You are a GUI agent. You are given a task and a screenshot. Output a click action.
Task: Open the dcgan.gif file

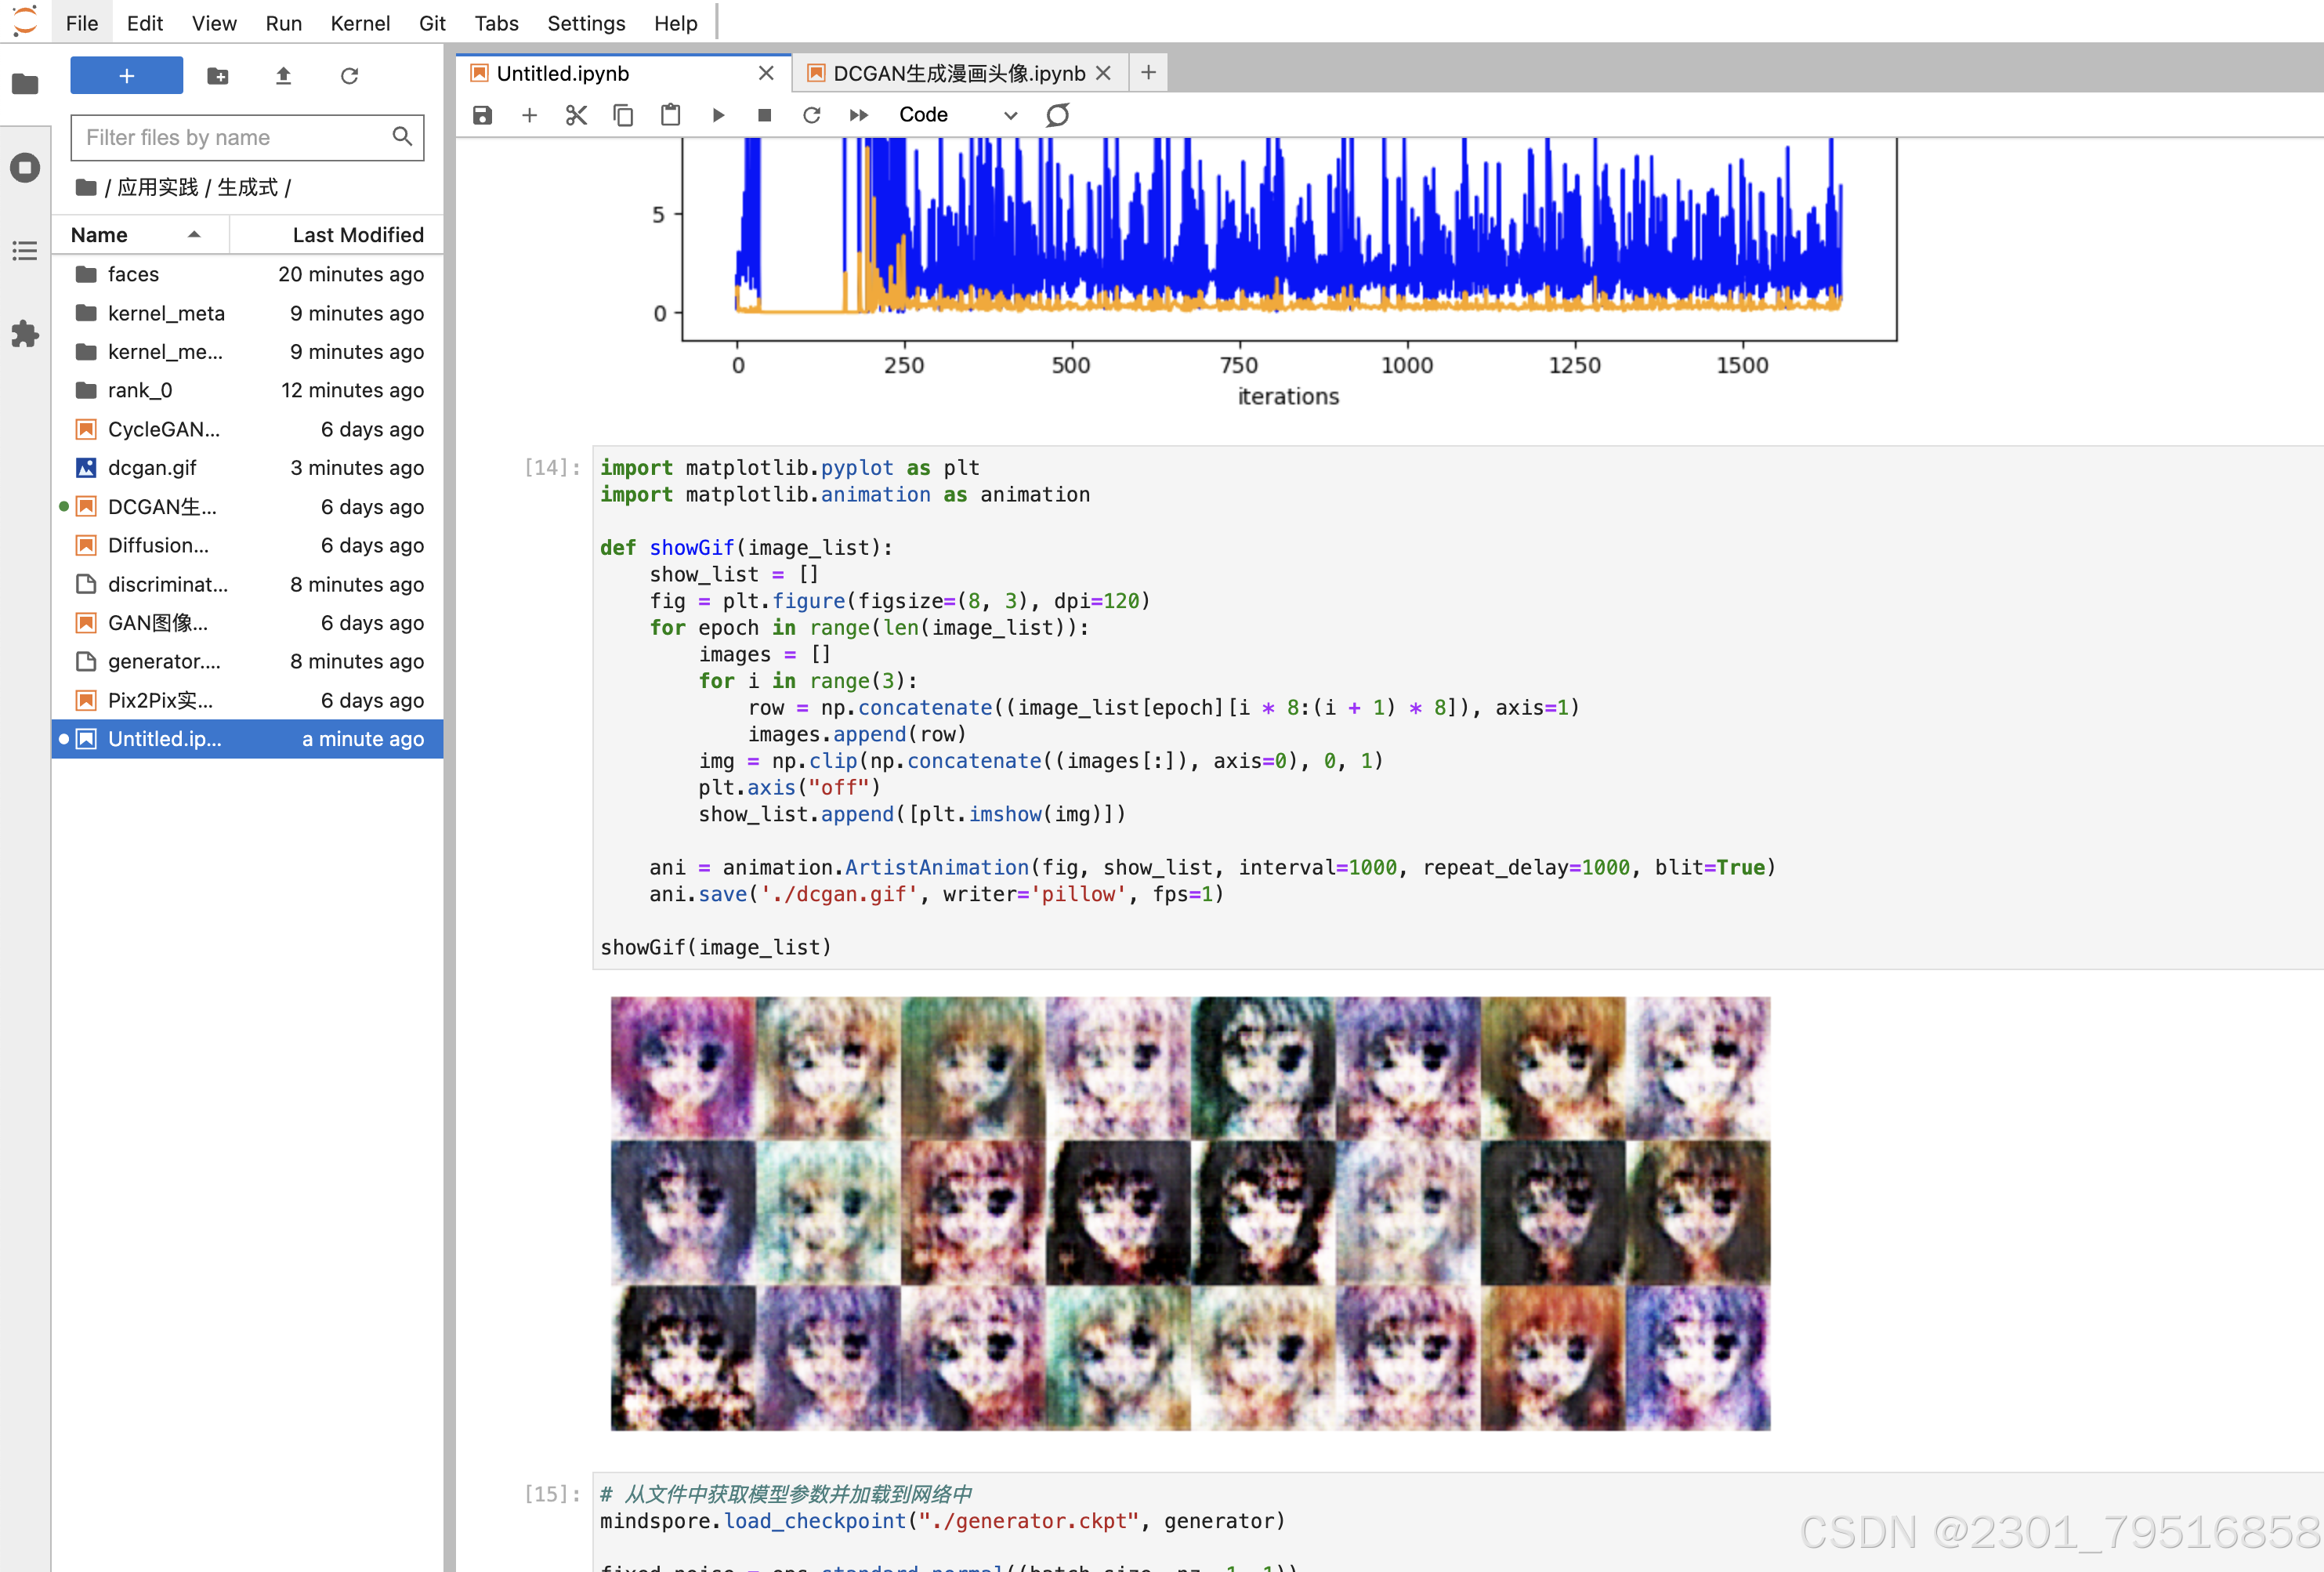point(152,468)
